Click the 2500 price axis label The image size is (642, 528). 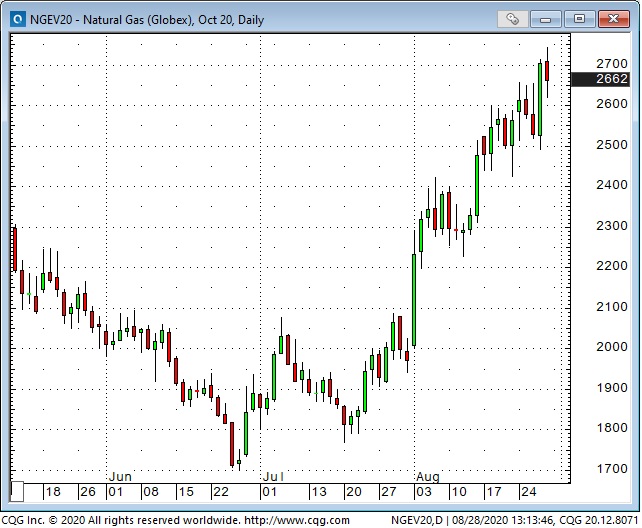[x=612, y=145]
